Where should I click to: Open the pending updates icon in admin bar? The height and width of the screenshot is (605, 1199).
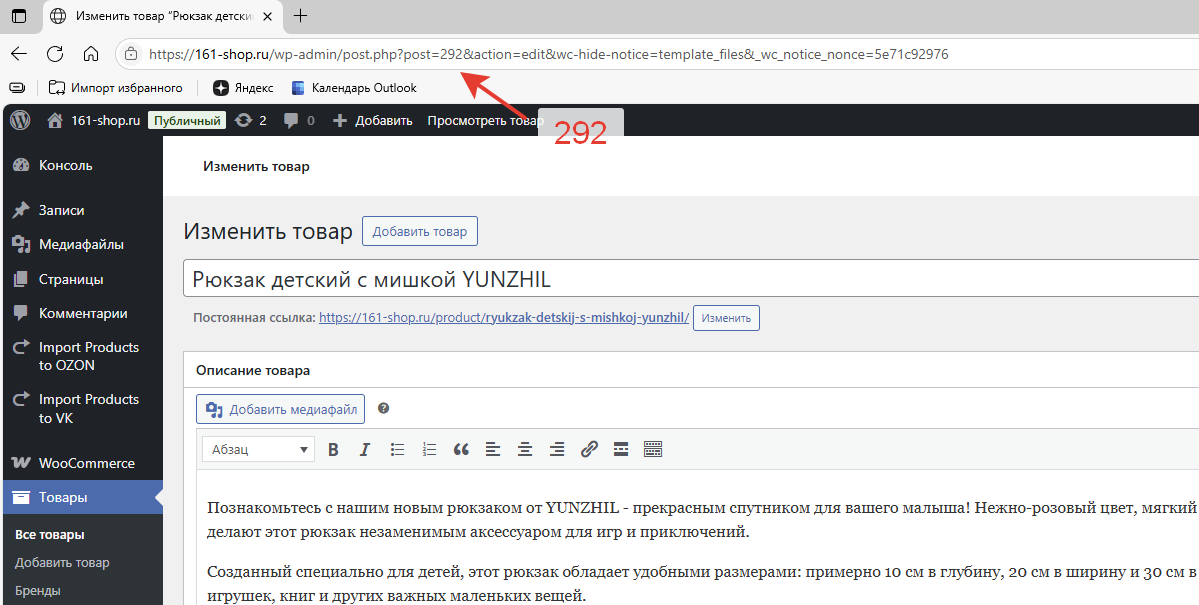click(x=250, y=121)
